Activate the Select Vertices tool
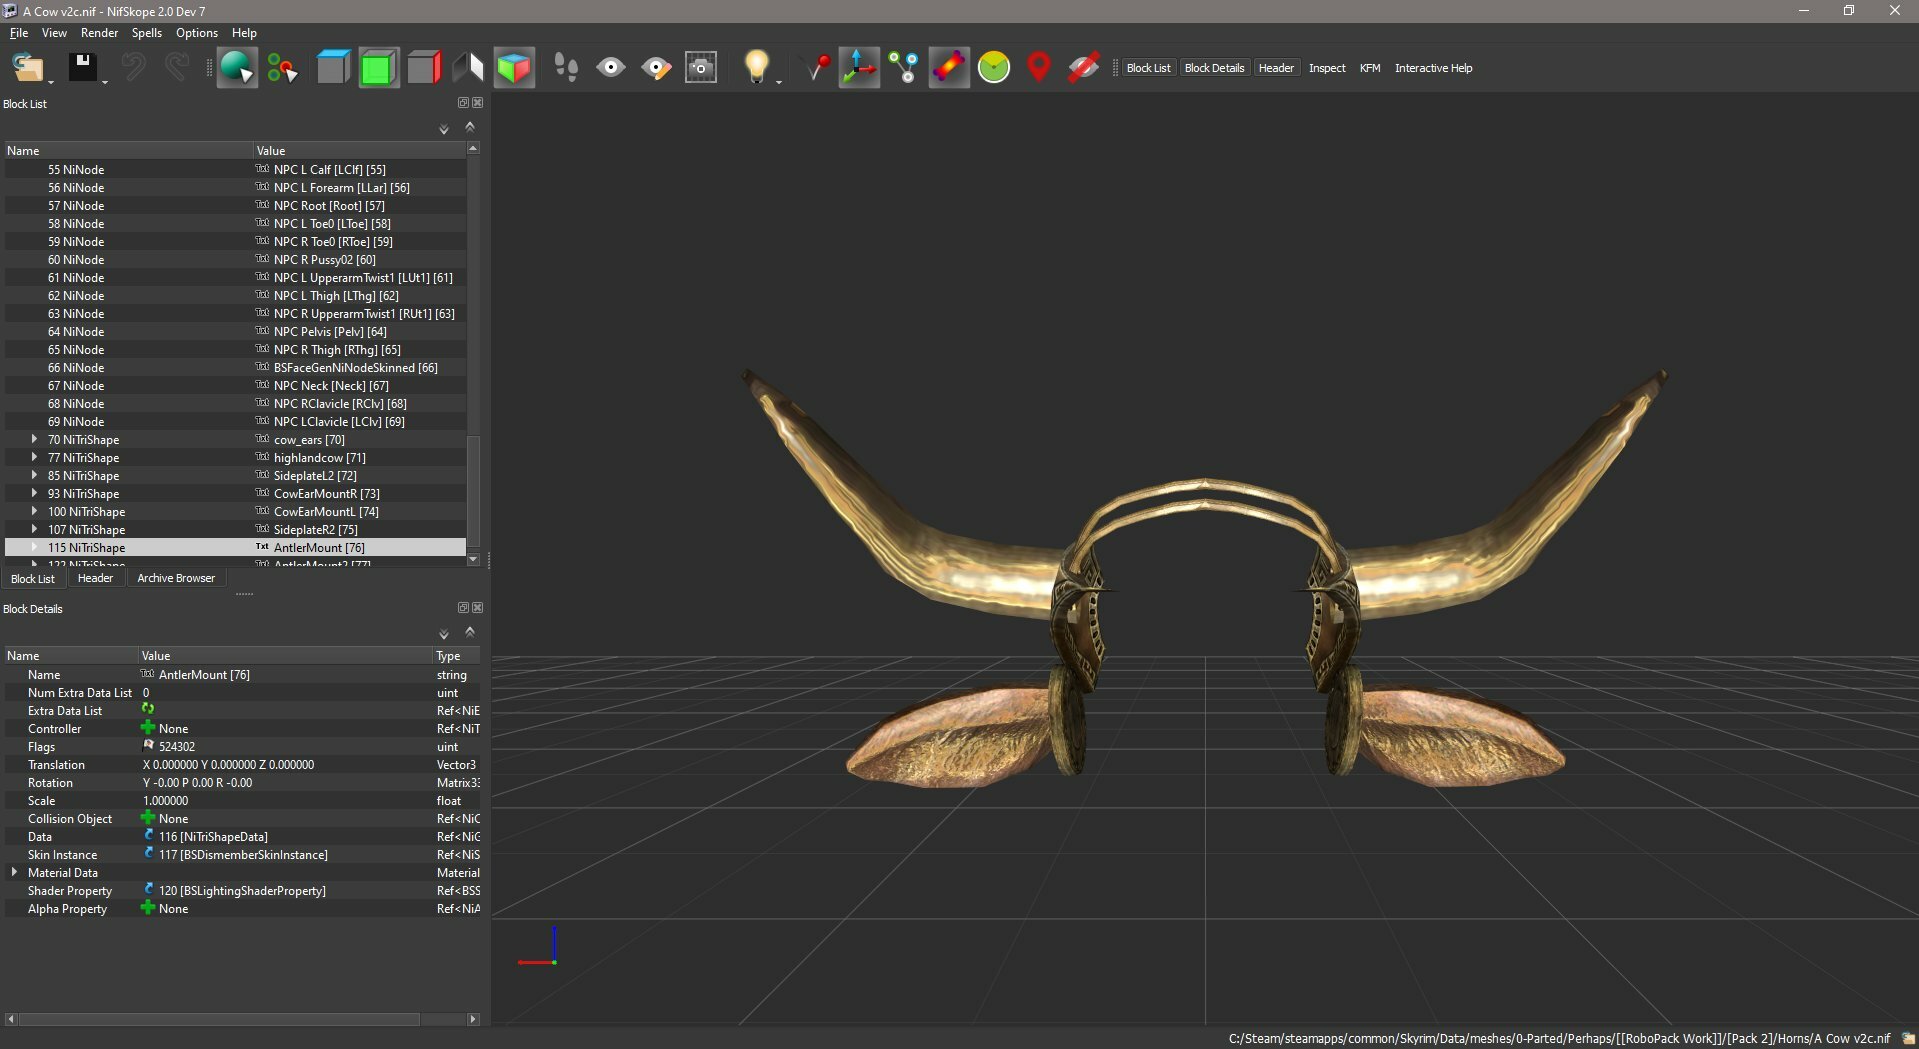The height and width of the screenshot is (1049, 1919). pyautogui.click(x=282, y=68)
